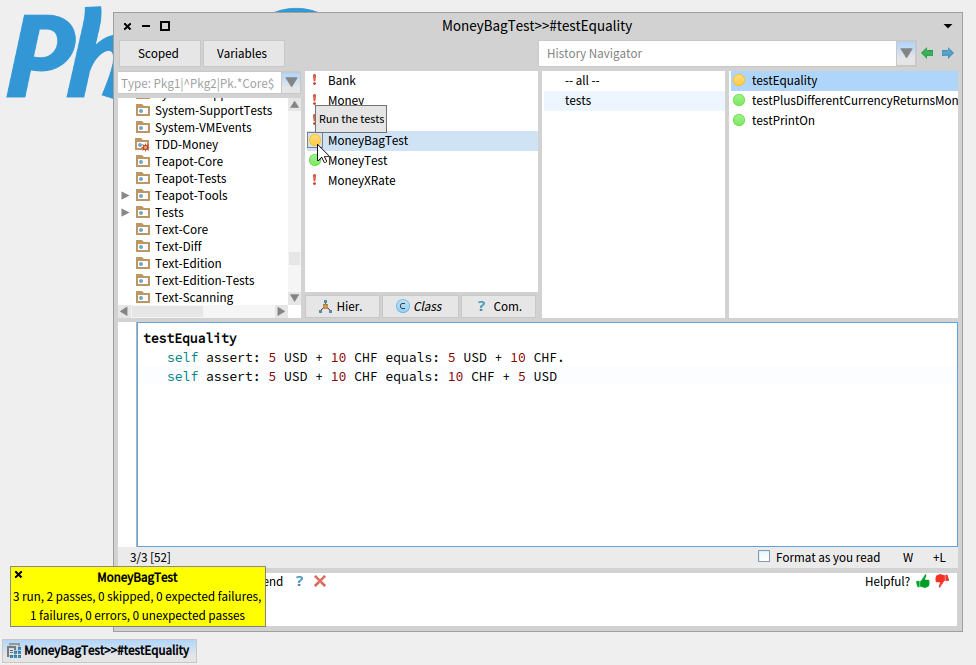Expand the Teapot-Tools package
Viewport: 976px width, 665px height.
tap(125, 196)
